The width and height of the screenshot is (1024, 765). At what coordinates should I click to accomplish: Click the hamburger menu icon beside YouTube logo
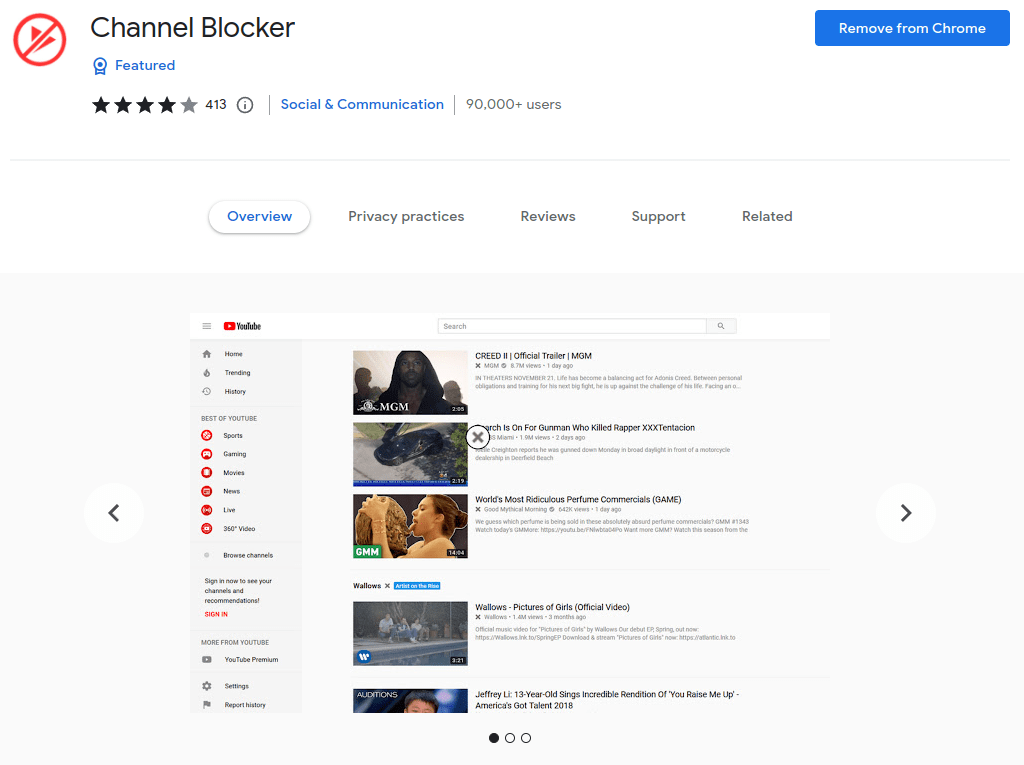click(x=207, y=326)
